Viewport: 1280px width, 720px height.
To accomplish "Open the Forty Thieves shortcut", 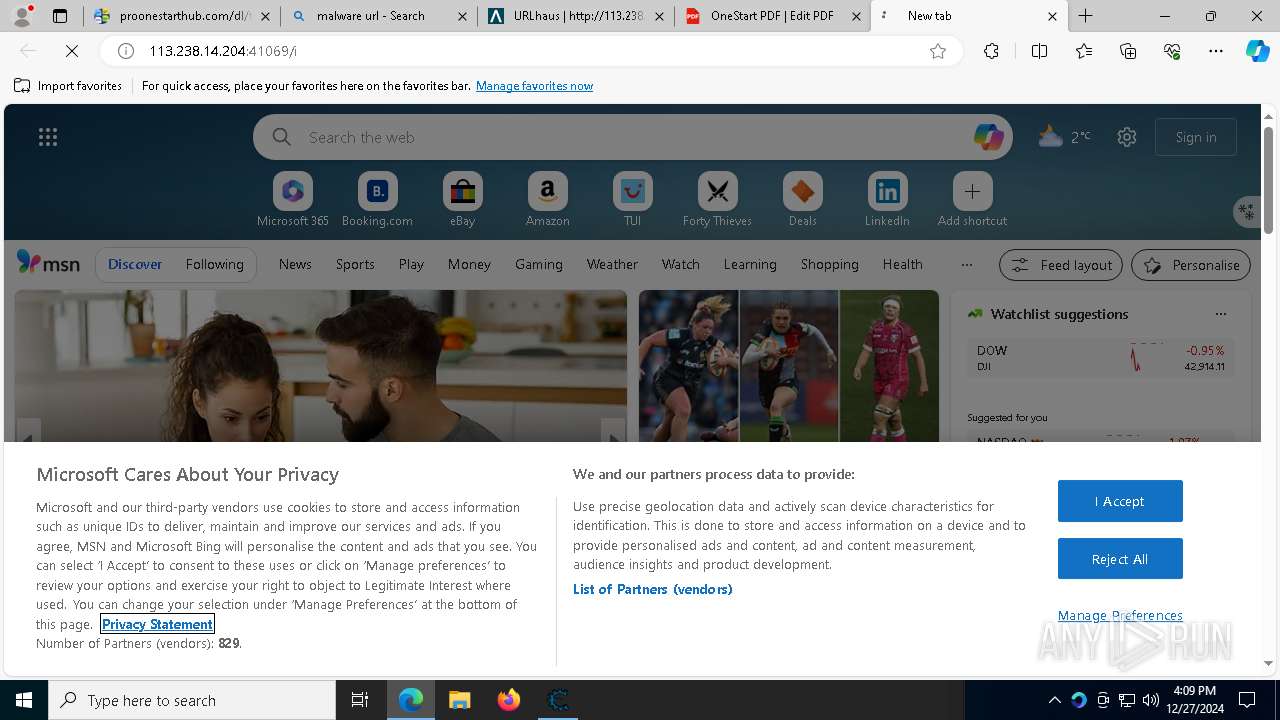I will pos(717,199).
